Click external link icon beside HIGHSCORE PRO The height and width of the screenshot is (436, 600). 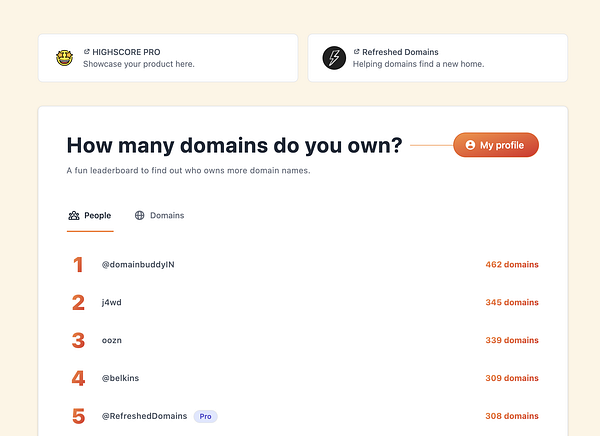pos(87,51)
